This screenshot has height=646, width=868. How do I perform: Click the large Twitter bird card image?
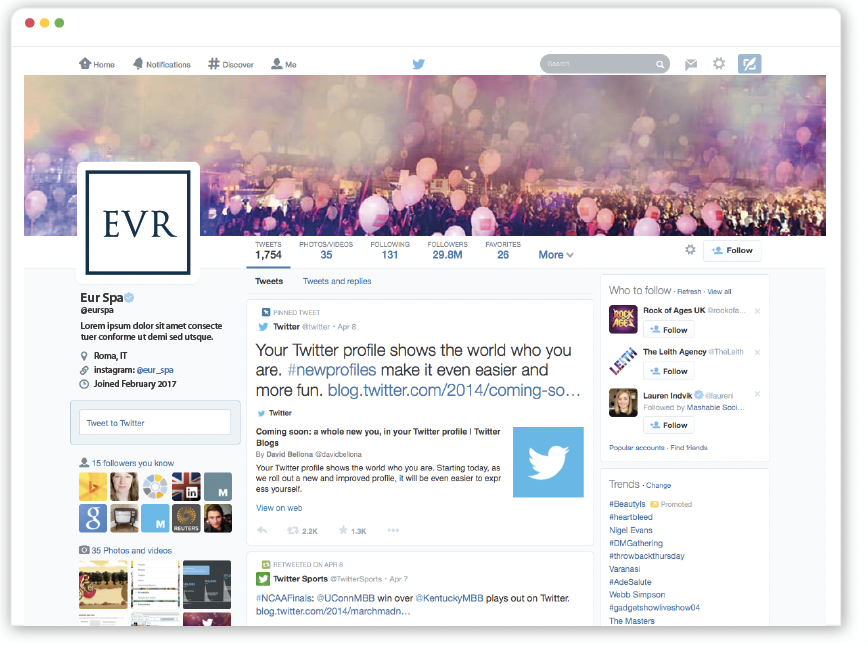548,462
